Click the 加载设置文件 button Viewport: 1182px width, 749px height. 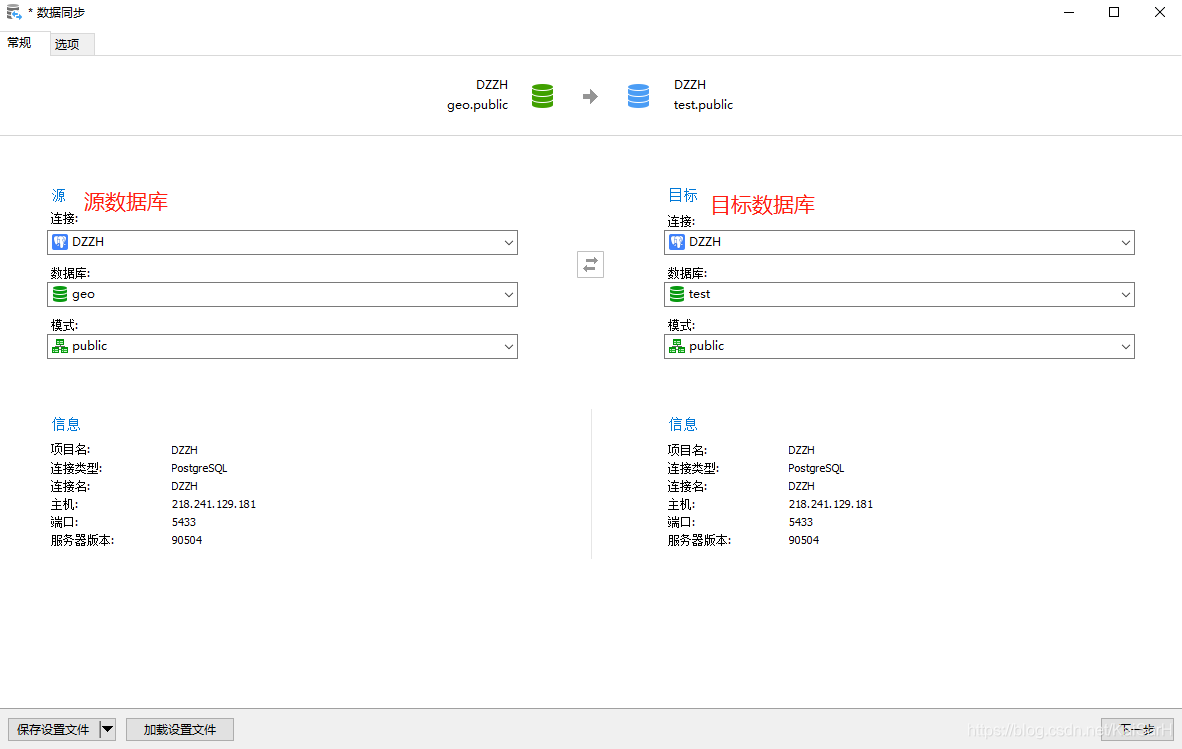[179, 729]
